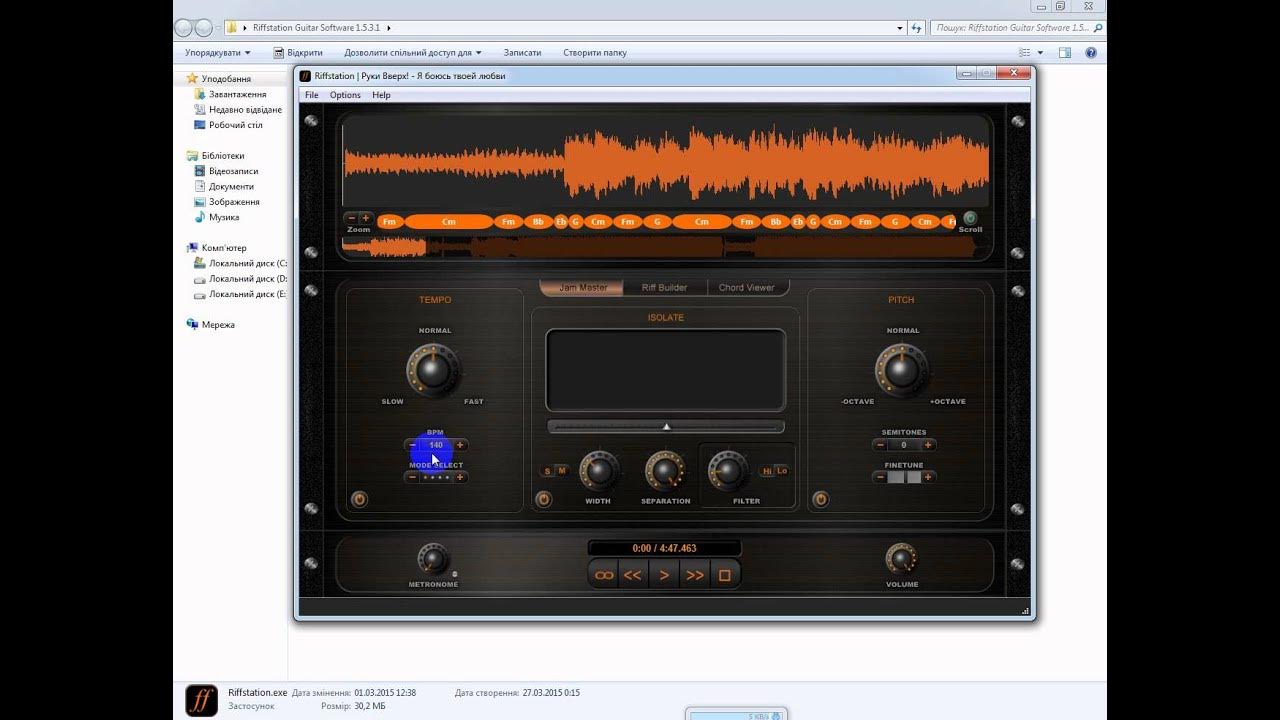Image resolution: width=1280 pixels, height=720 pixels.
Task: Click the rewind button
Action: [x=633, y=575]
